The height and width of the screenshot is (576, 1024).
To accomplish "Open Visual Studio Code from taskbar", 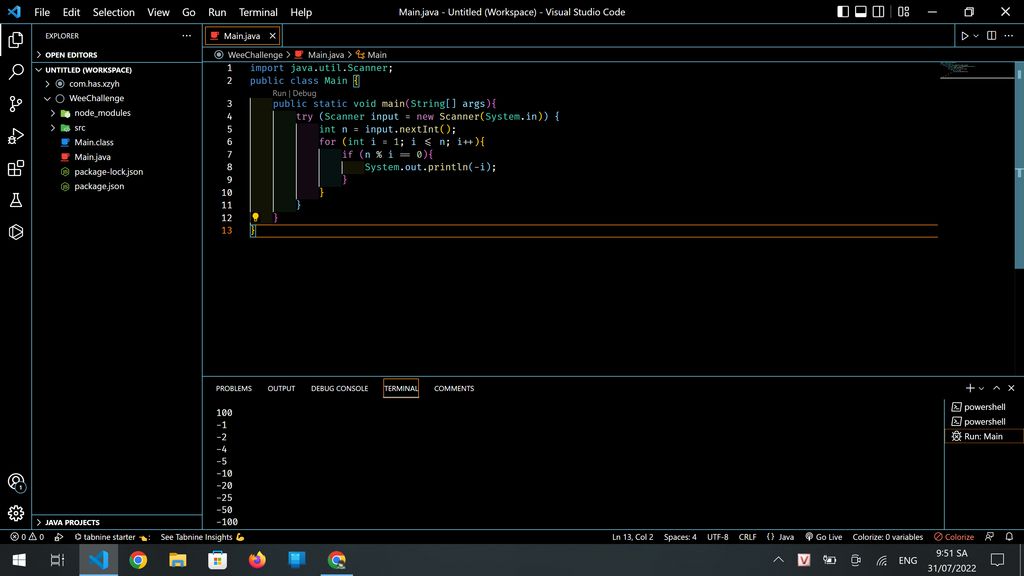I will coord(99,560).
